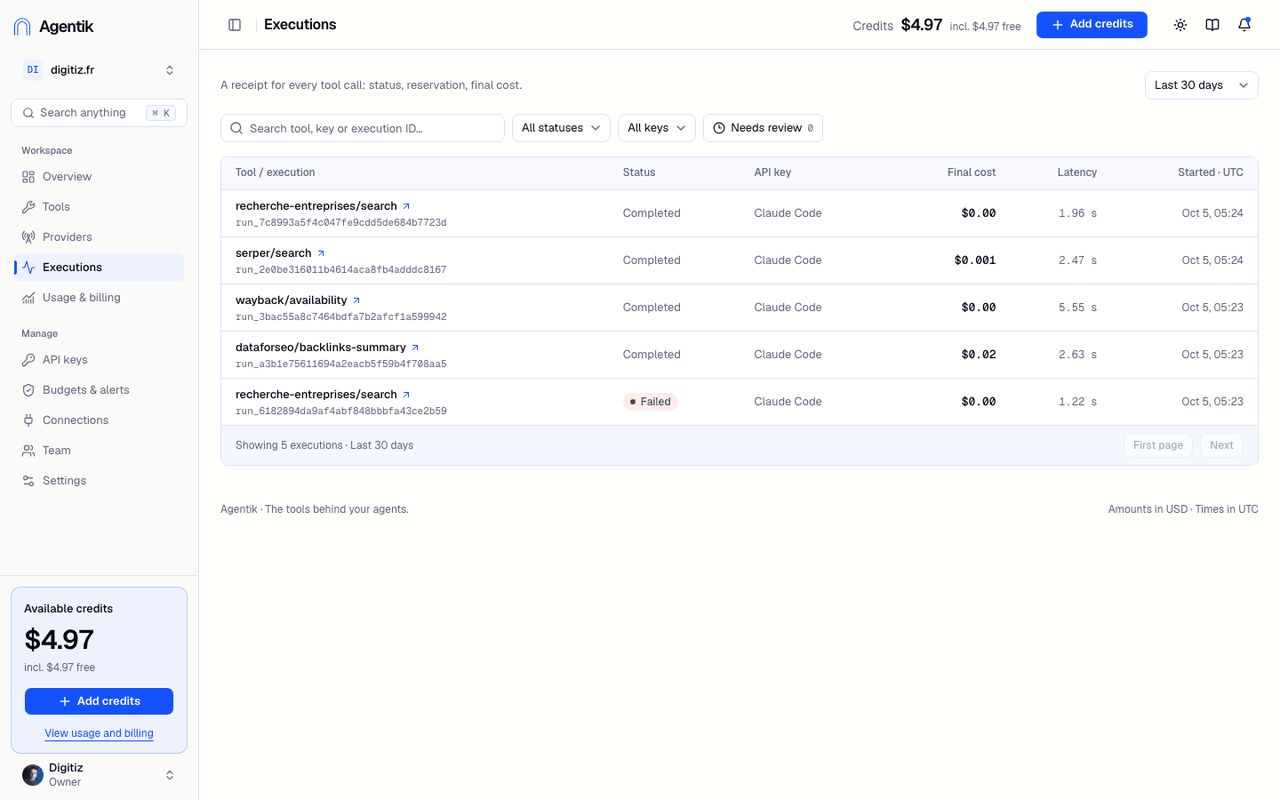
Task: Navigate to Providers
Action: [x=99, y=237]
